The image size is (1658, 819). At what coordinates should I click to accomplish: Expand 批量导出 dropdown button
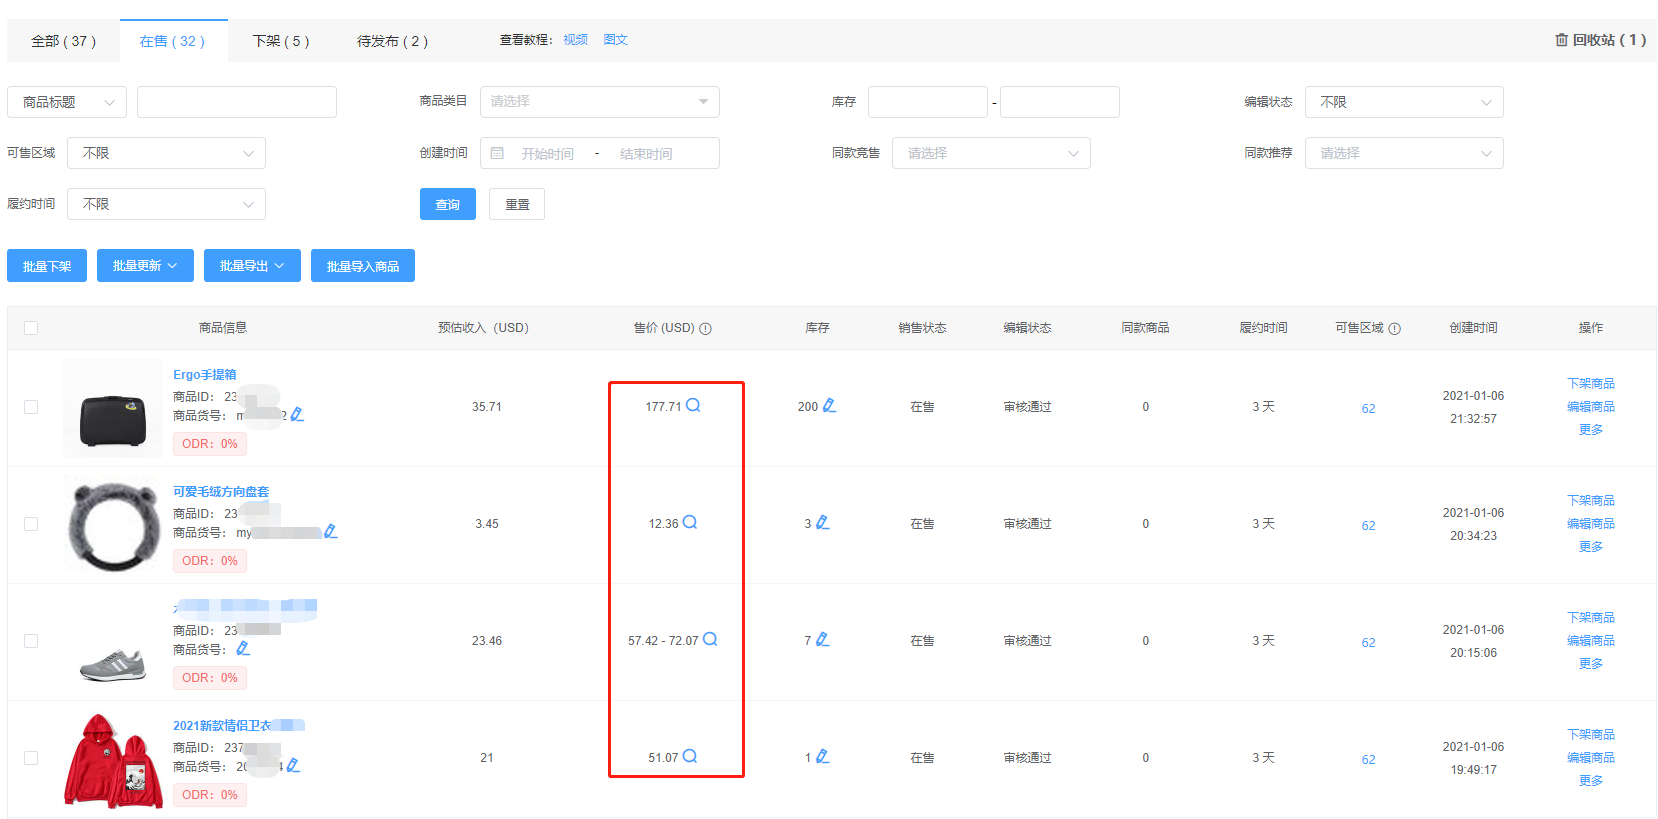coord(252,266)
